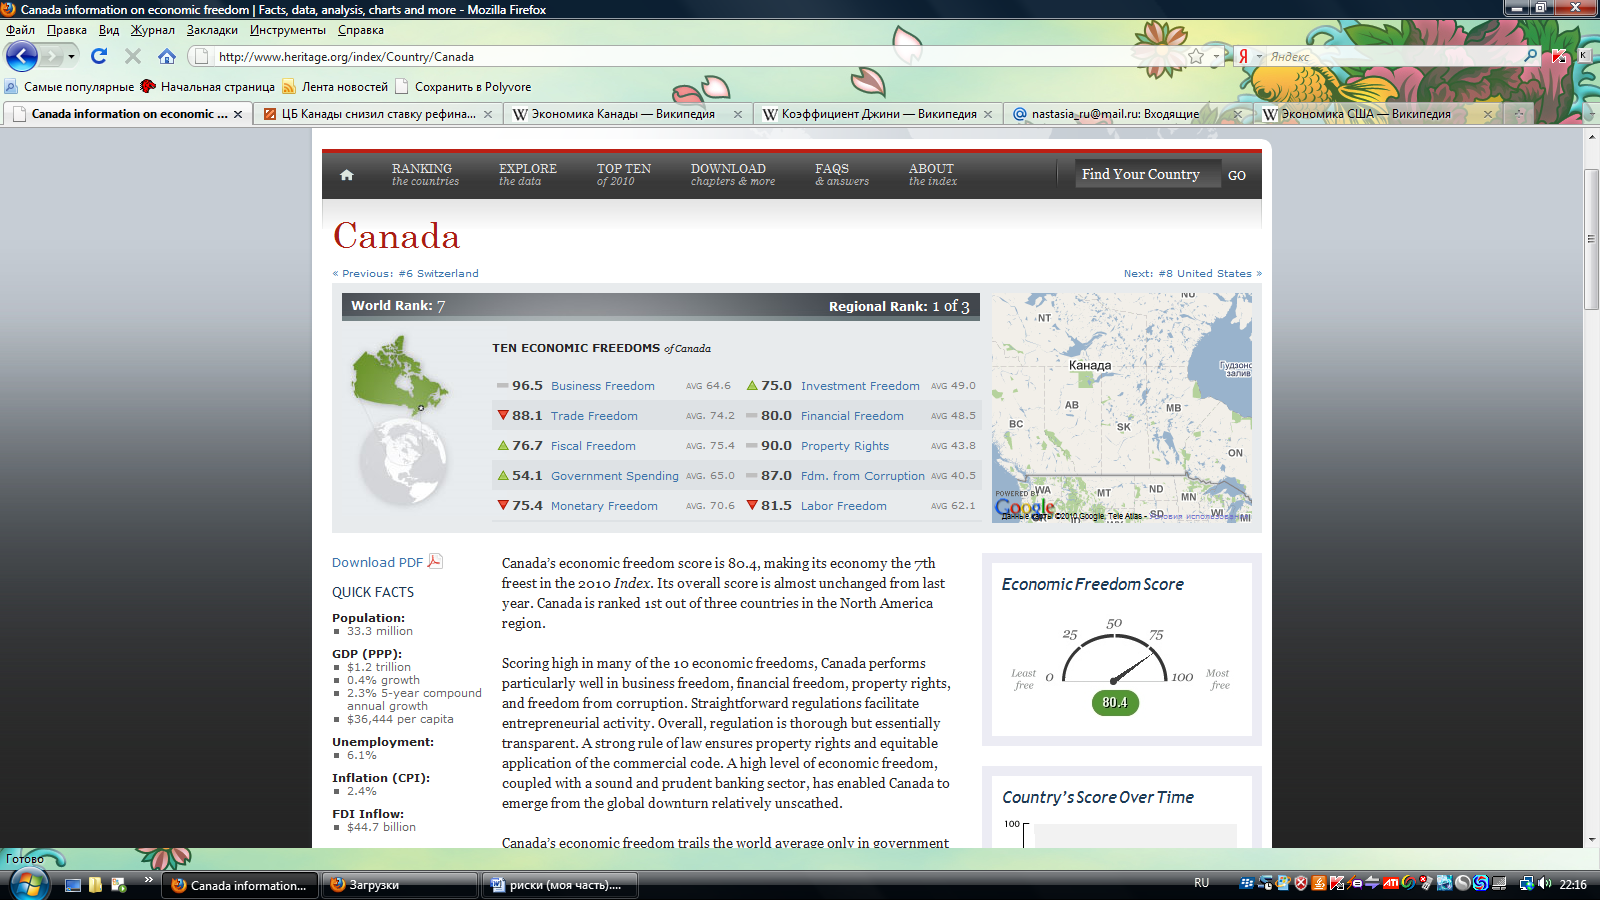
Task: Open a new tab with the plus button
Action: (1519, 114)
